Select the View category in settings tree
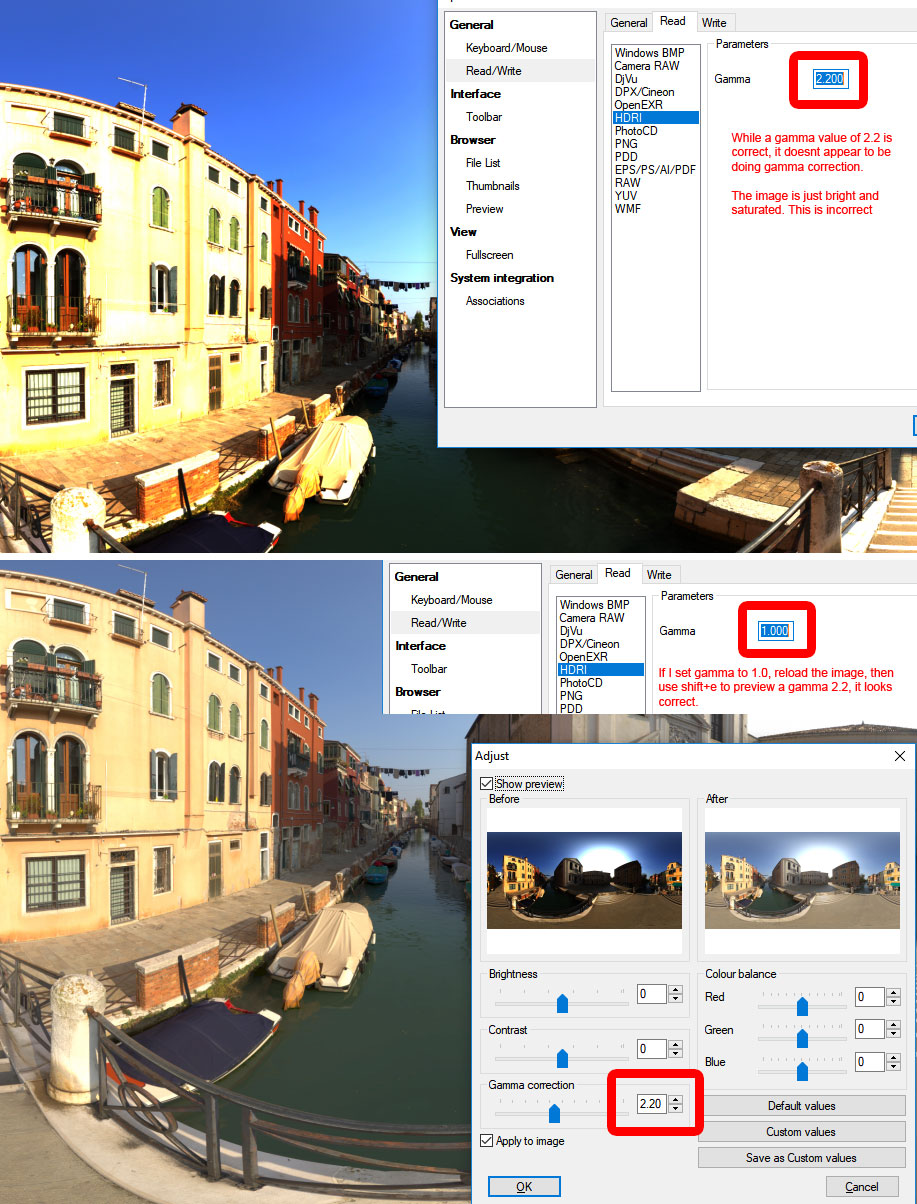This screenshot has width=917, height=1204. pos(463,232)
